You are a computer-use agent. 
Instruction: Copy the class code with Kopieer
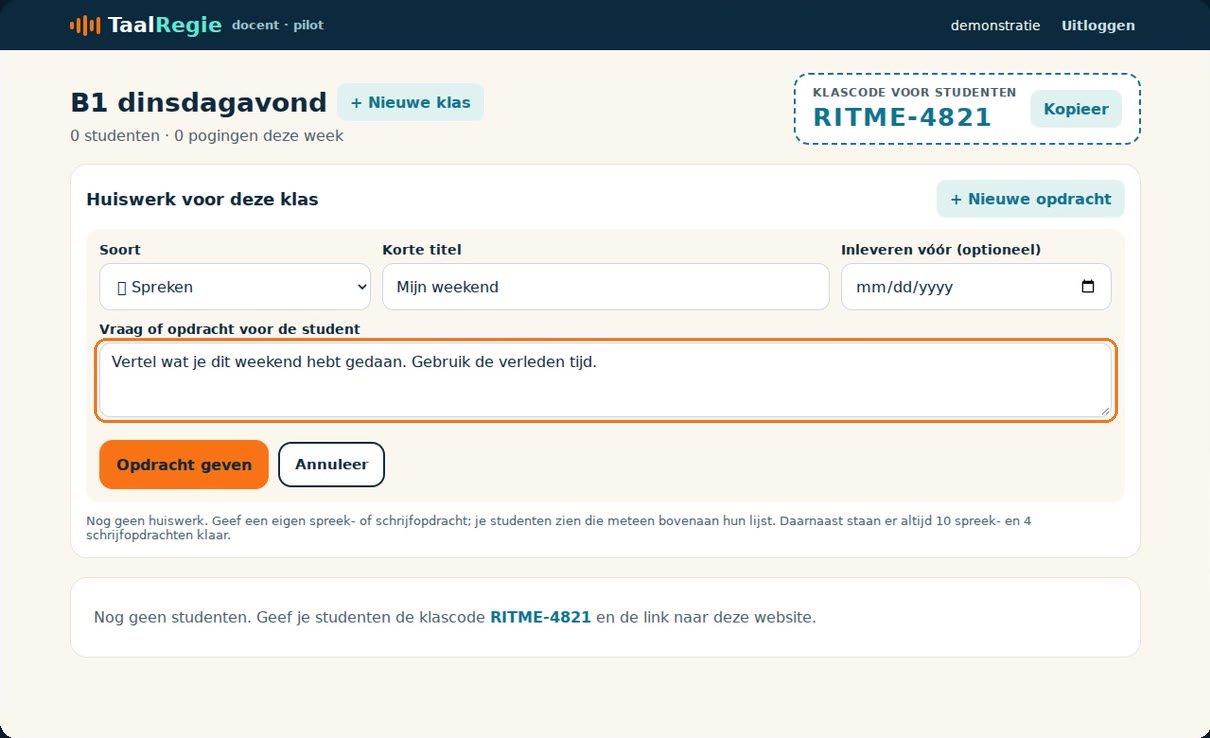click(x=1076, y=109)
